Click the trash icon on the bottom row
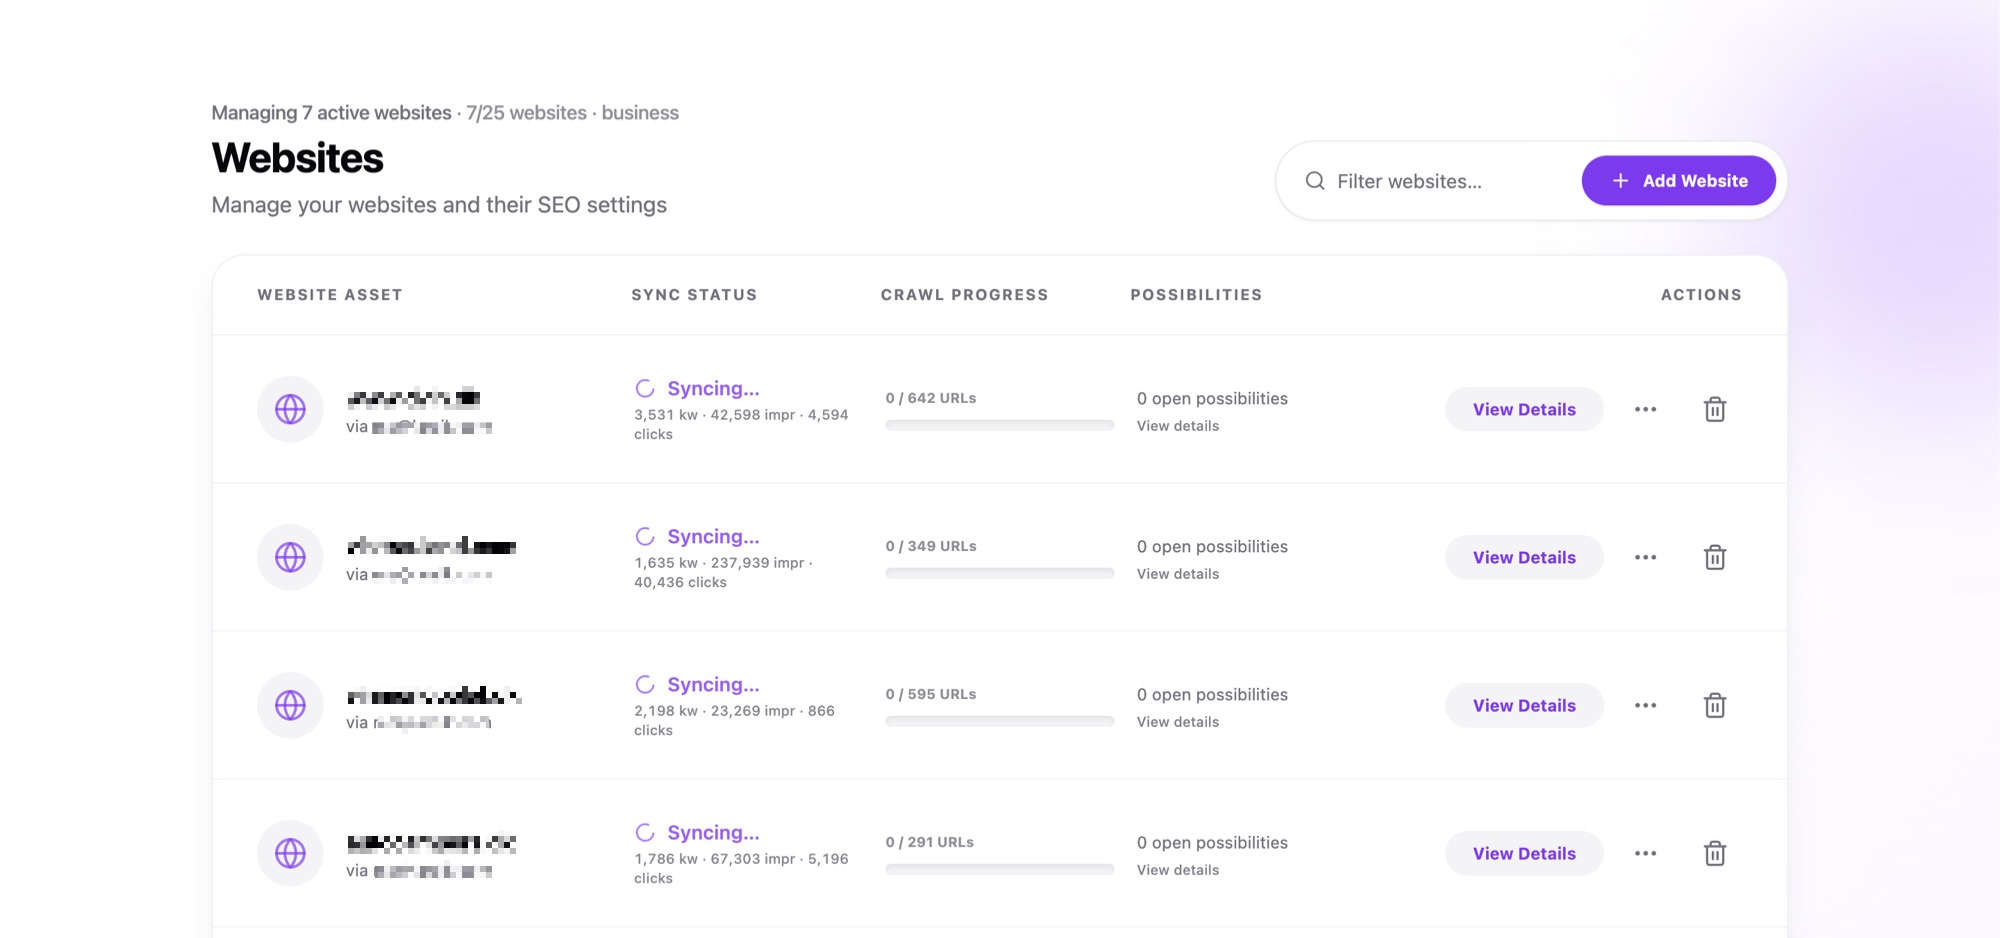Image resolution: width=2000 pixels, height=938 pixels. click(x=1716, y=853)
